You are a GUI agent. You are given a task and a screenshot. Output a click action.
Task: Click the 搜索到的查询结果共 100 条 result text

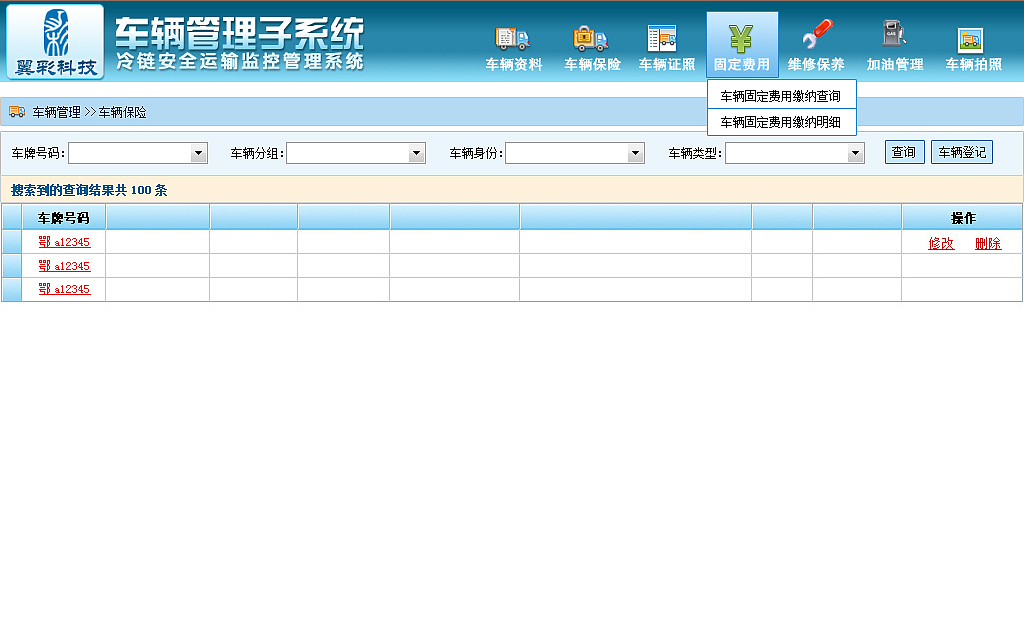point(89,190)
